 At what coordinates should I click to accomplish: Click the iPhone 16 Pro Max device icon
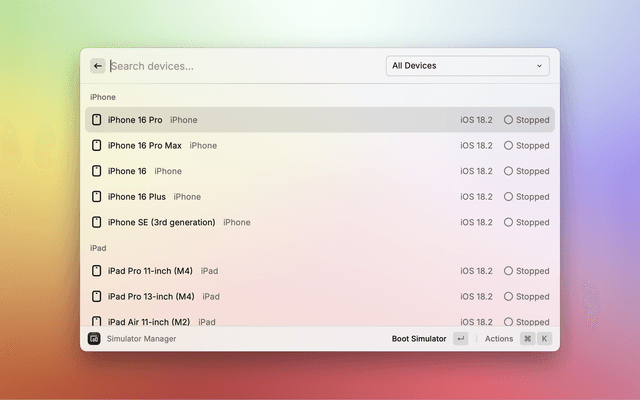tap(97, 146)
